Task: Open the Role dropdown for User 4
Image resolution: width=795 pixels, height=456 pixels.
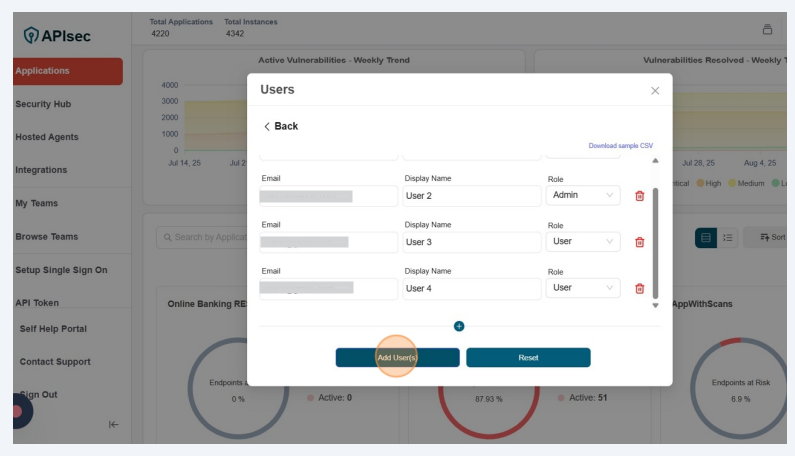Action: [x=583, y=288]
